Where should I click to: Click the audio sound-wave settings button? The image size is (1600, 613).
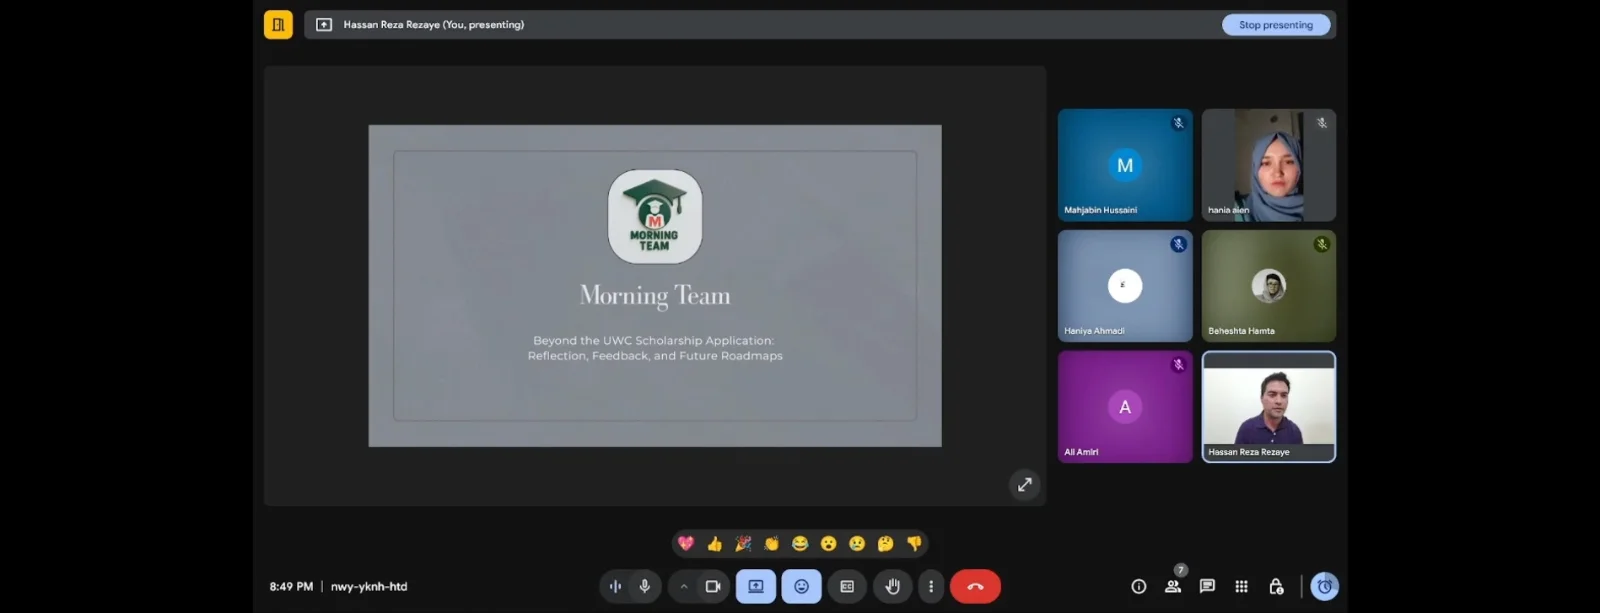[615, 587]
